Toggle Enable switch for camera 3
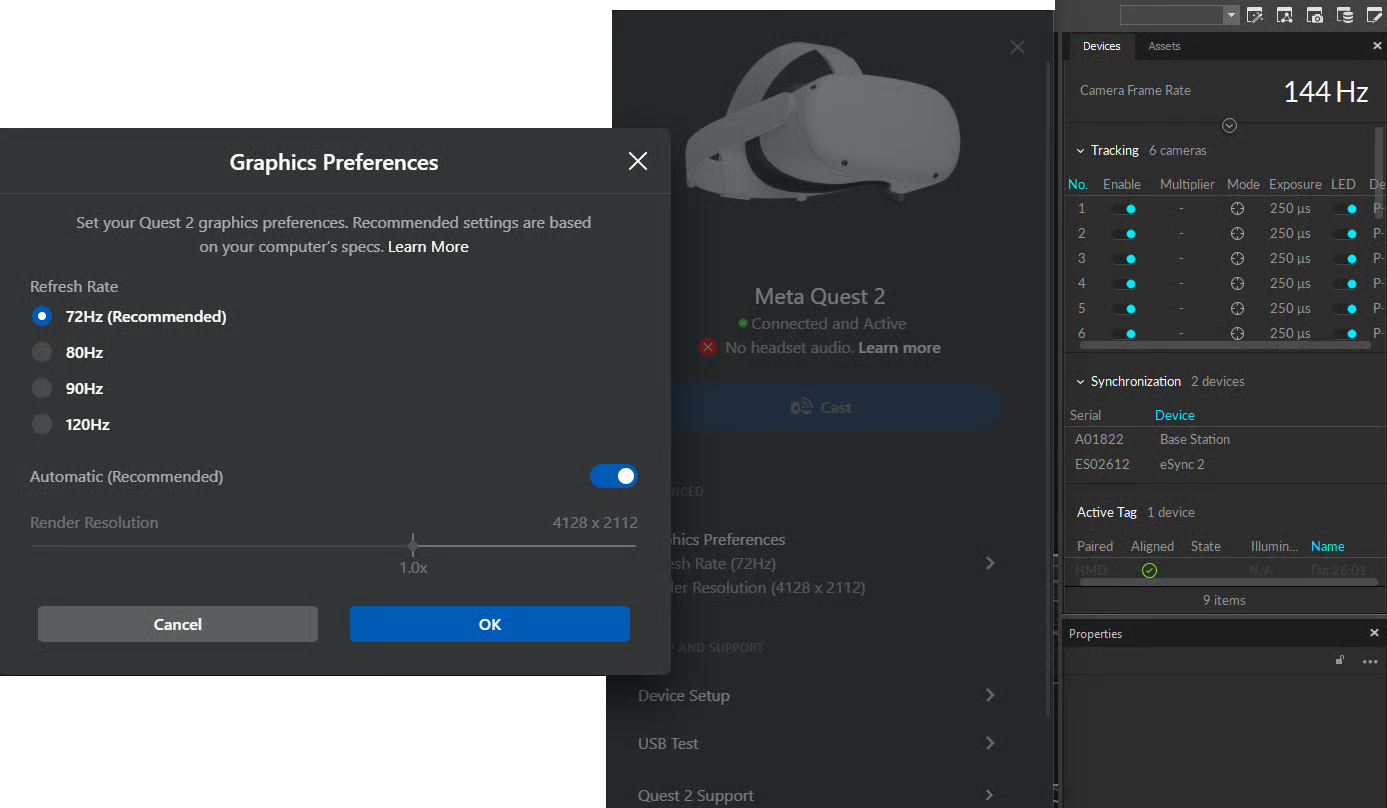 point(1123,258)
